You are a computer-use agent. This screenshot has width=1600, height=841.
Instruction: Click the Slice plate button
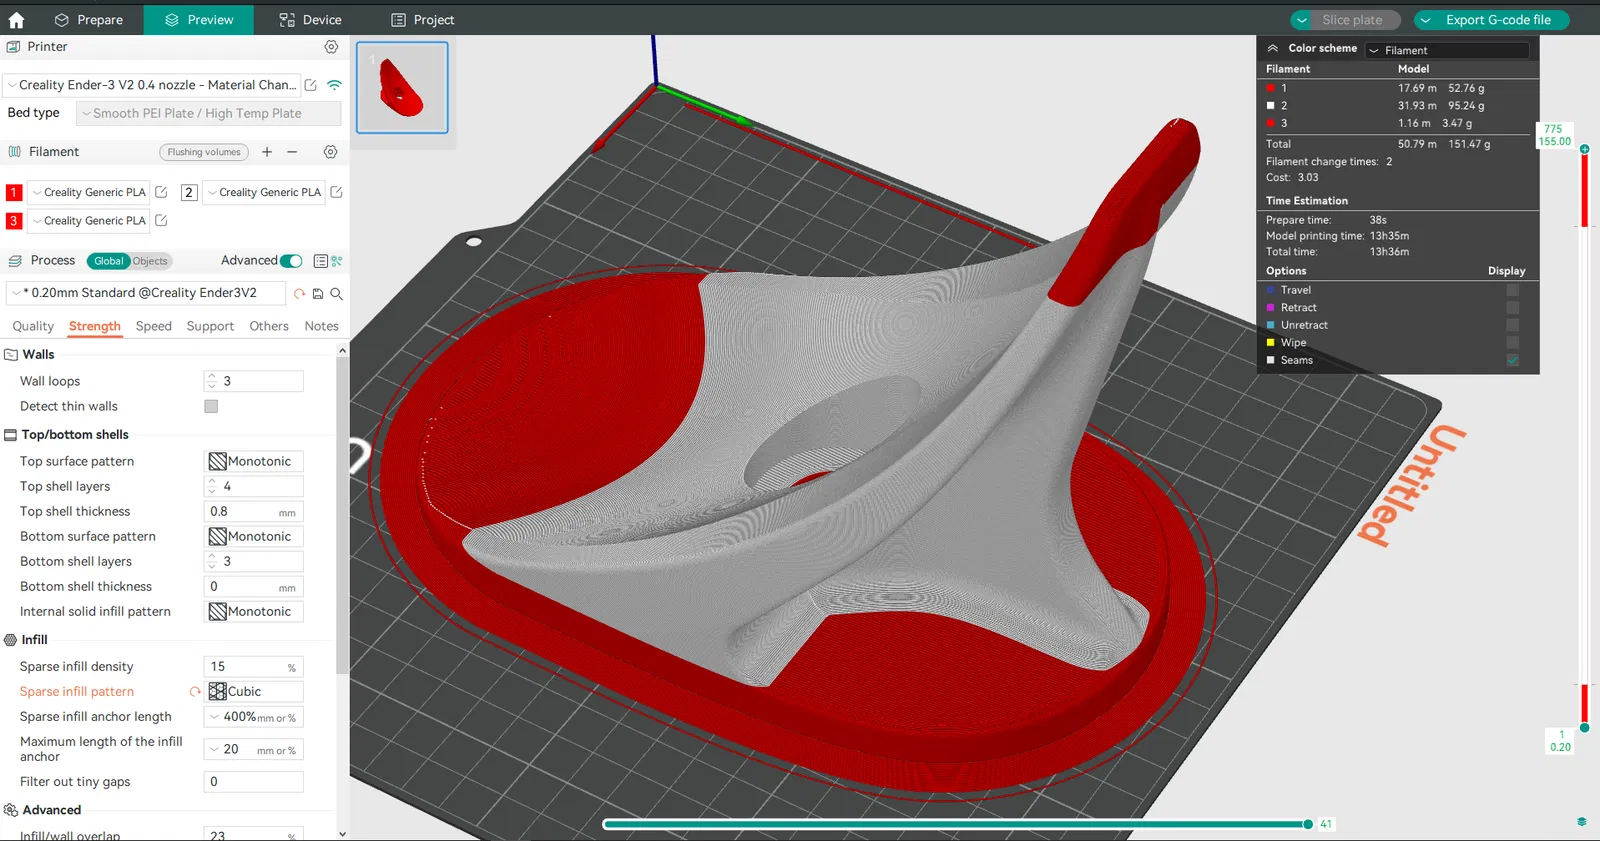pos(1352,20)
